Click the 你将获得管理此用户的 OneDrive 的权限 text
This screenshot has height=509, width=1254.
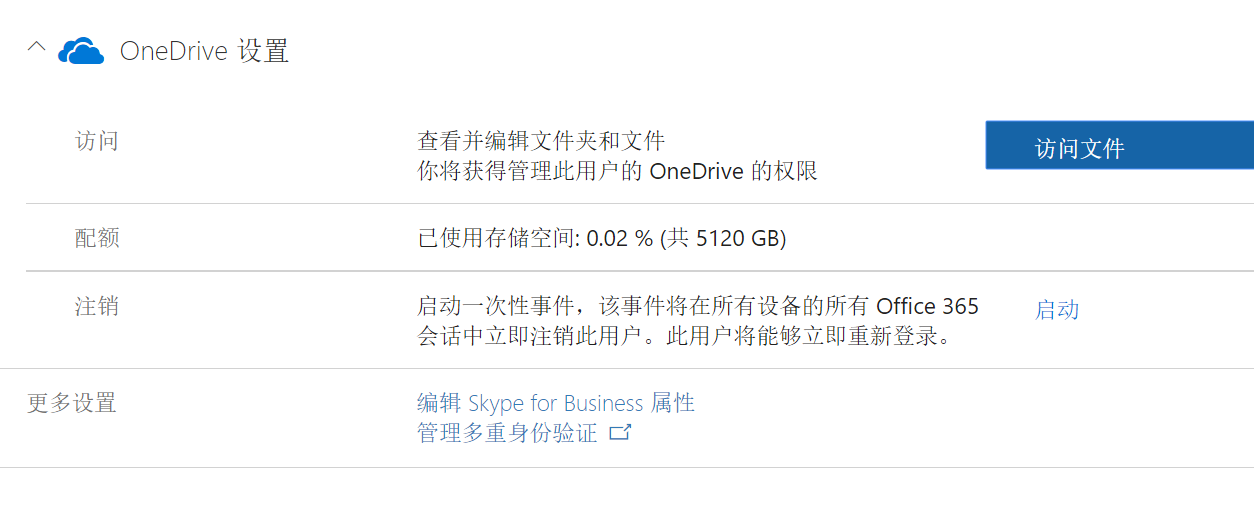pyautogui.click(x=617, y=171)
